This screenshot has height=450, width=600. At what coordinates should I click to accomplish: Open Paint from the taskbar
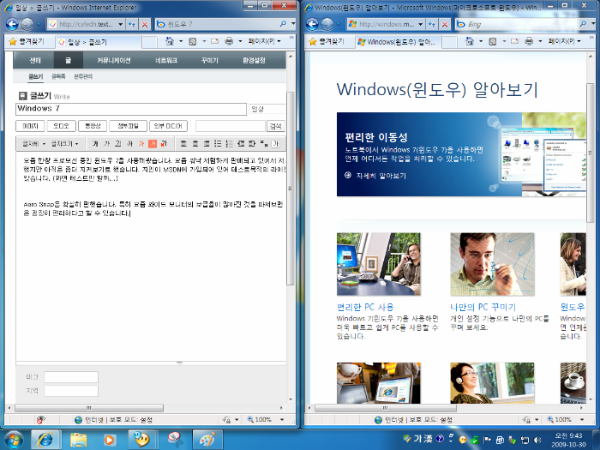(207, 439)
